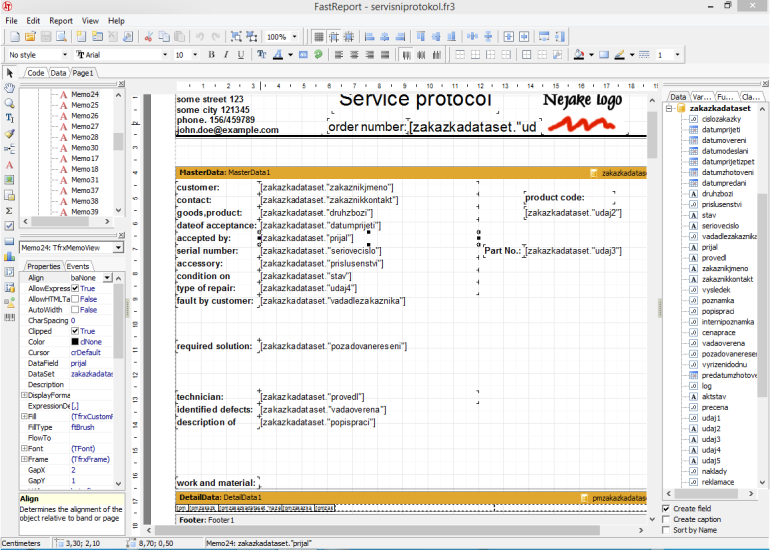Toggle the Clipped True checkbox
Viewport: 770px width, 550px height.
(75, 331)
